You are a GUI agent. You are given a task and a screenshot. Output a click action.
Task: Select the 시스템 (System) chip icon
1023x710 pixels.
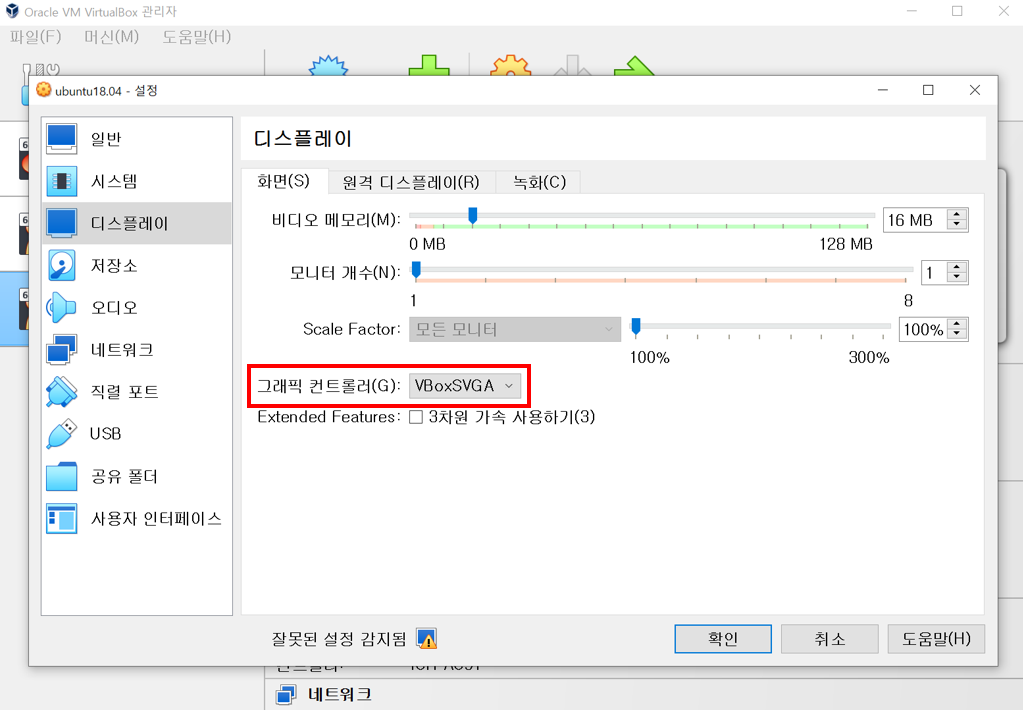tap(62, 181)
